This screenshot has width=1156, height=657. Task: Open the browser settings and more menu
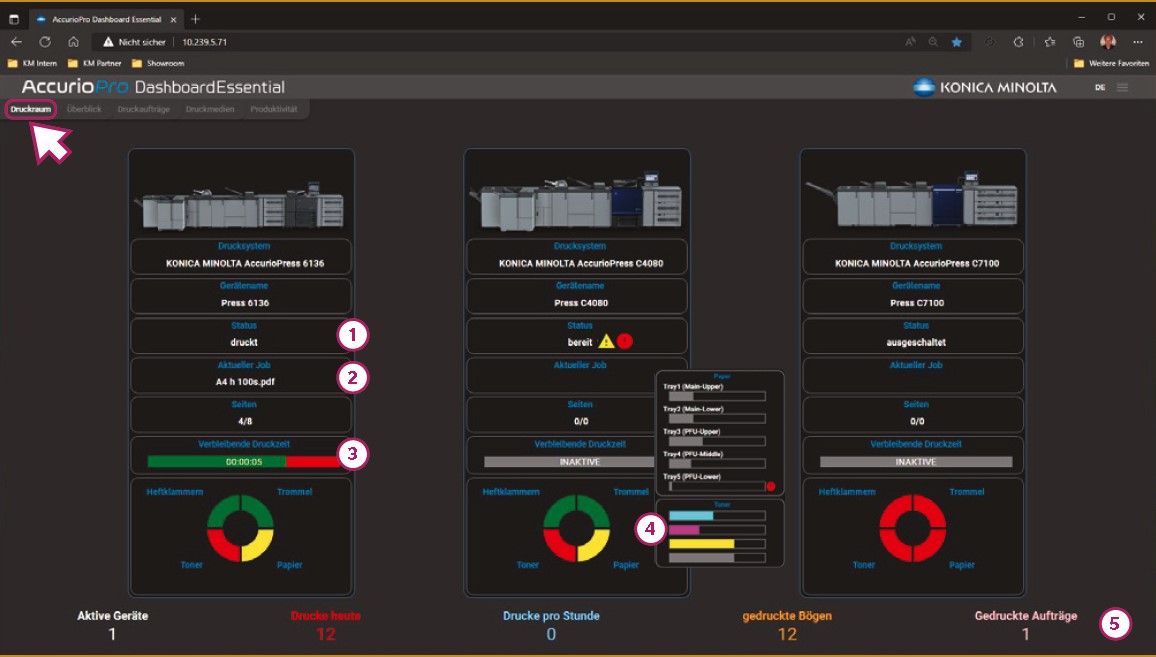[1138, 42]
